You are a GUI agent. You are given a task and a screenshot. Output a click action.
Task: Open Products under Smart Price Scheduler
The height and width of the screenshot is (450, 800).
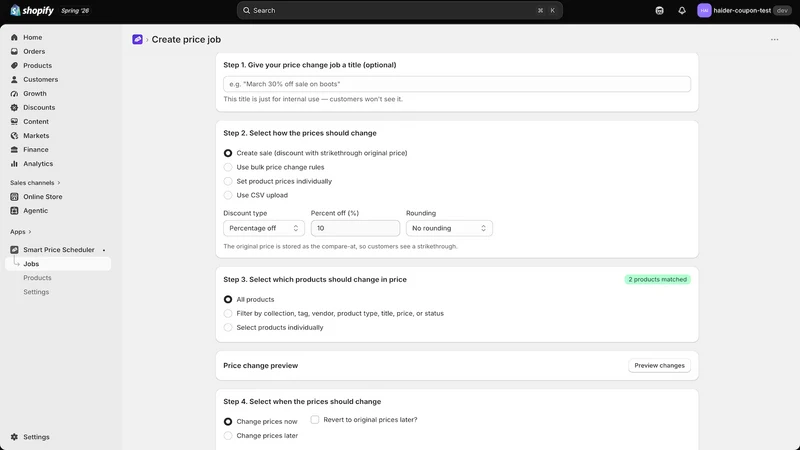(37, 278)
